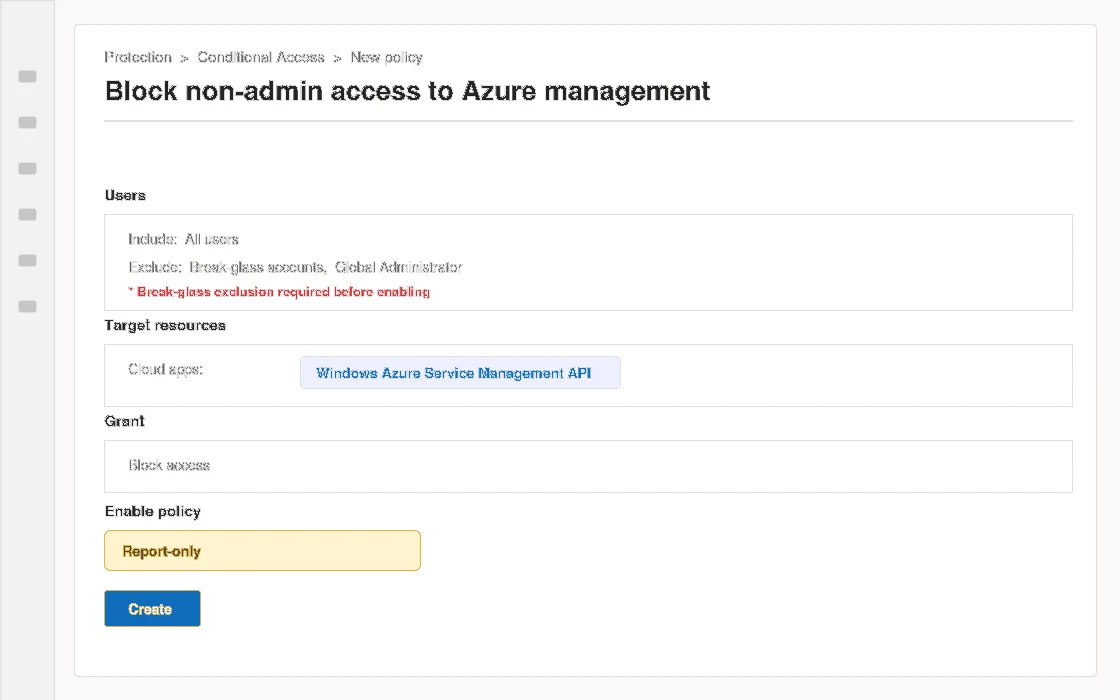Click the 'Cloud apps:' label

165,369
